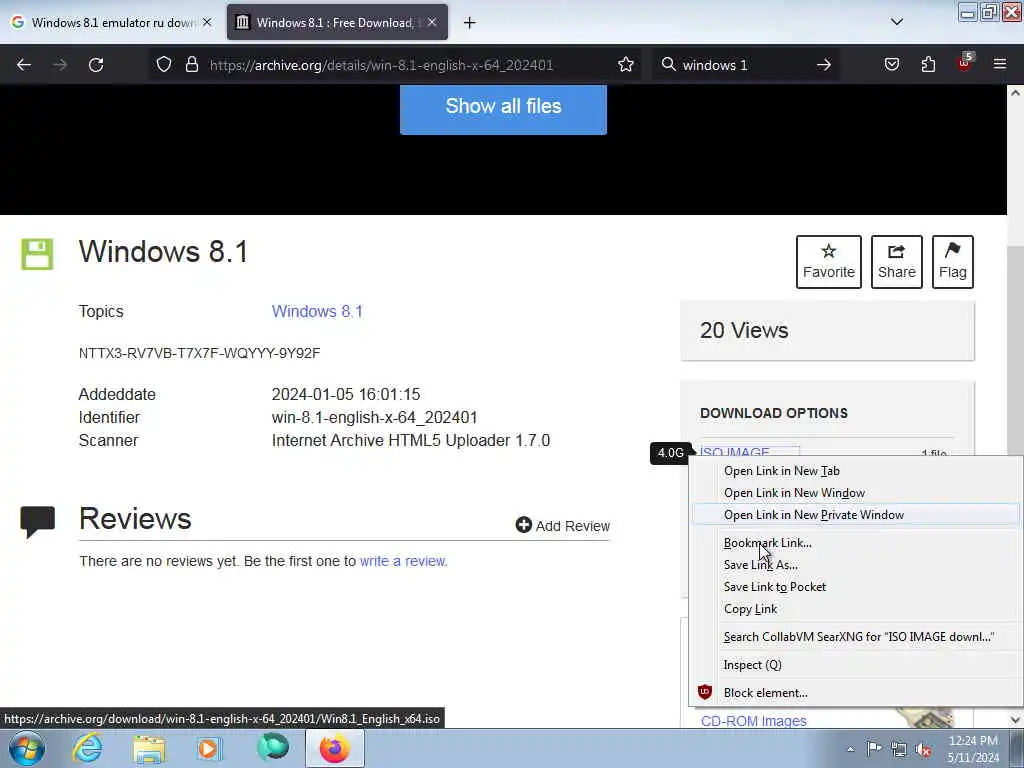This screenshot has height=768, width=1024.
Task: Bookmark this page with the star icon
Action: coord(626,65)
